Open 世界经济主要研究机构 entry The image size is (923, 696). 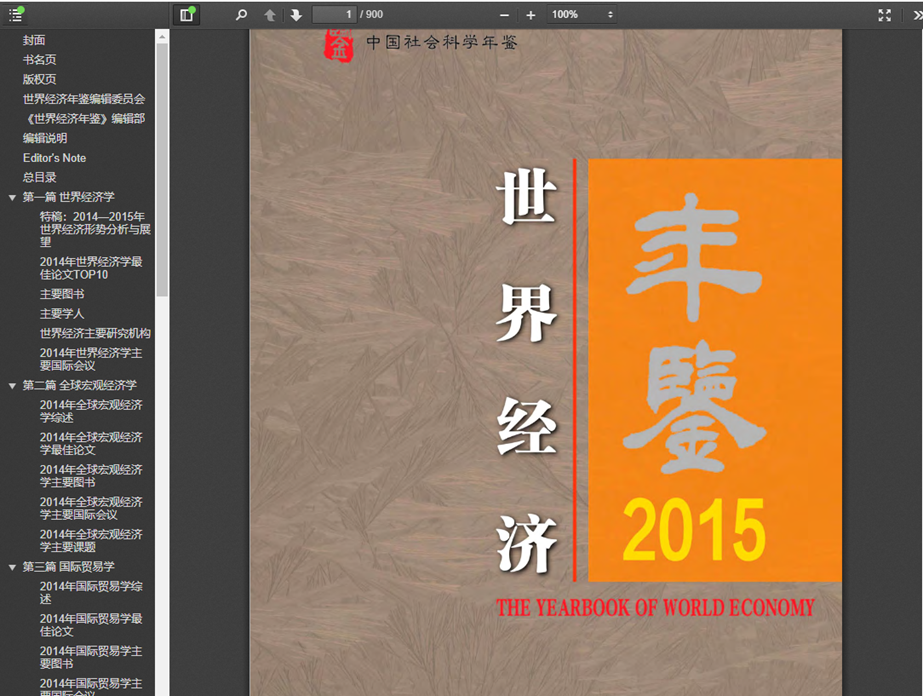point(95,333)
